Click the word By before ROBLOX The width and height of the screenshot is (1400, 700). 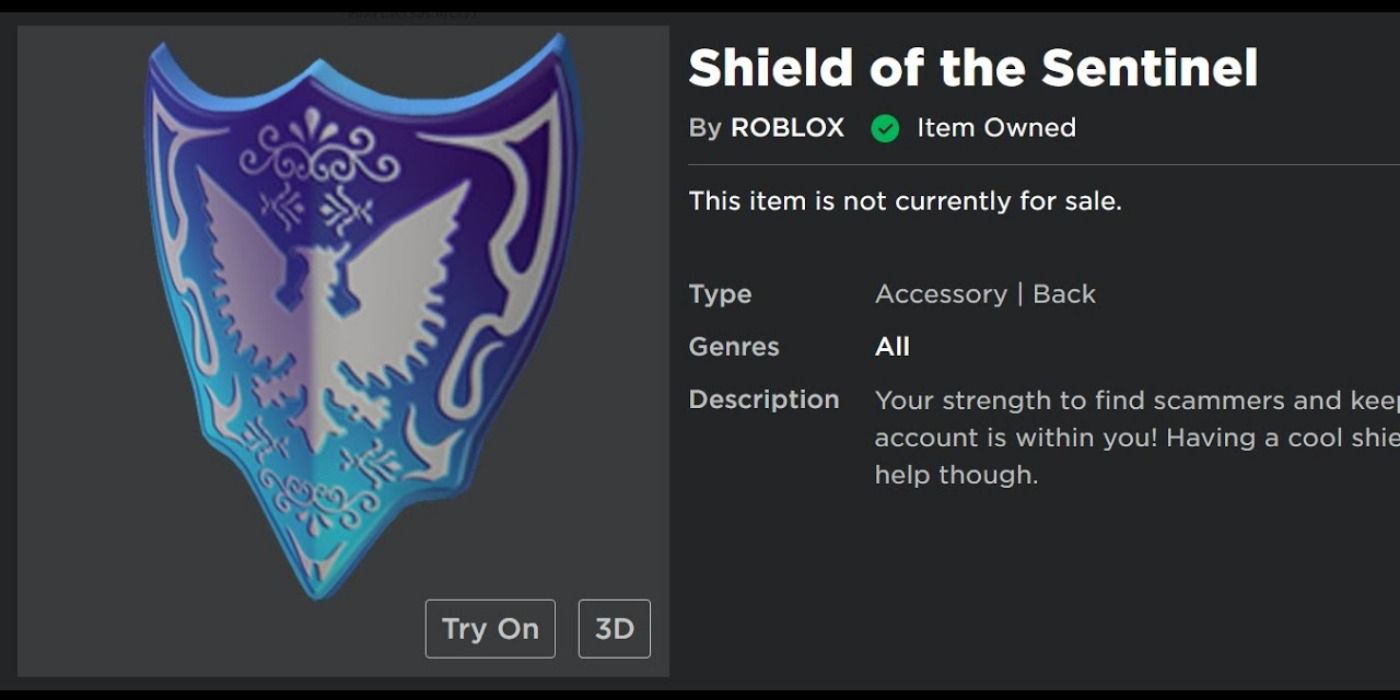(x=704, y=128)
